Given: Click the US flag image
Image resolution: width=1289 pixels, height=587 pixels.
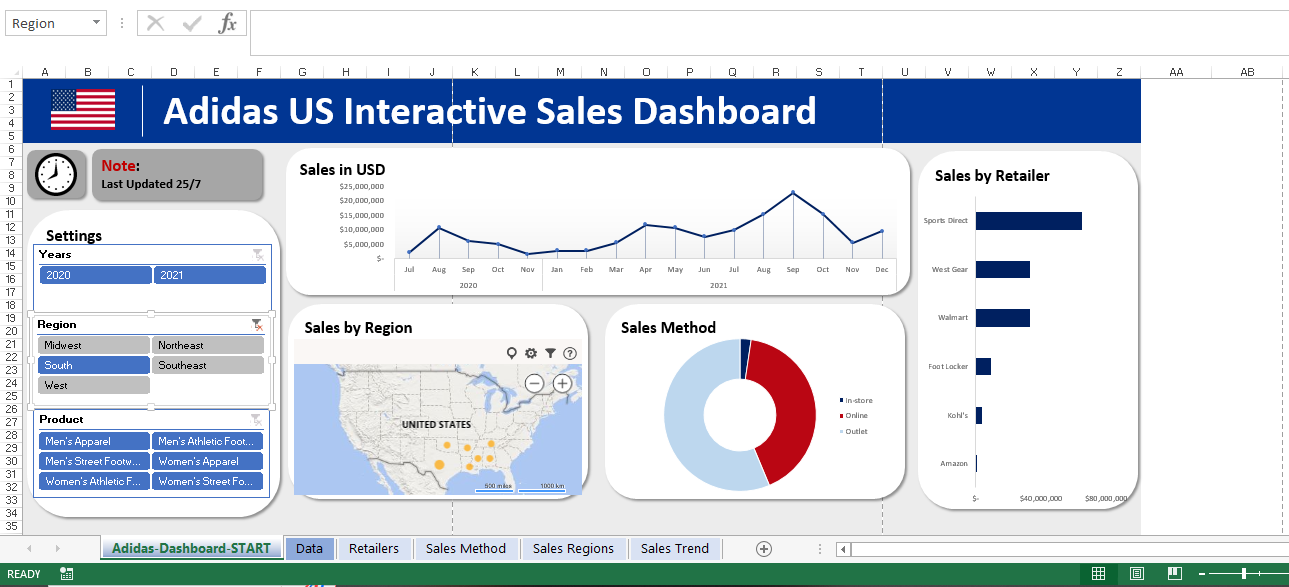Looking at the screenshot, I should click(x=83, y=109).
